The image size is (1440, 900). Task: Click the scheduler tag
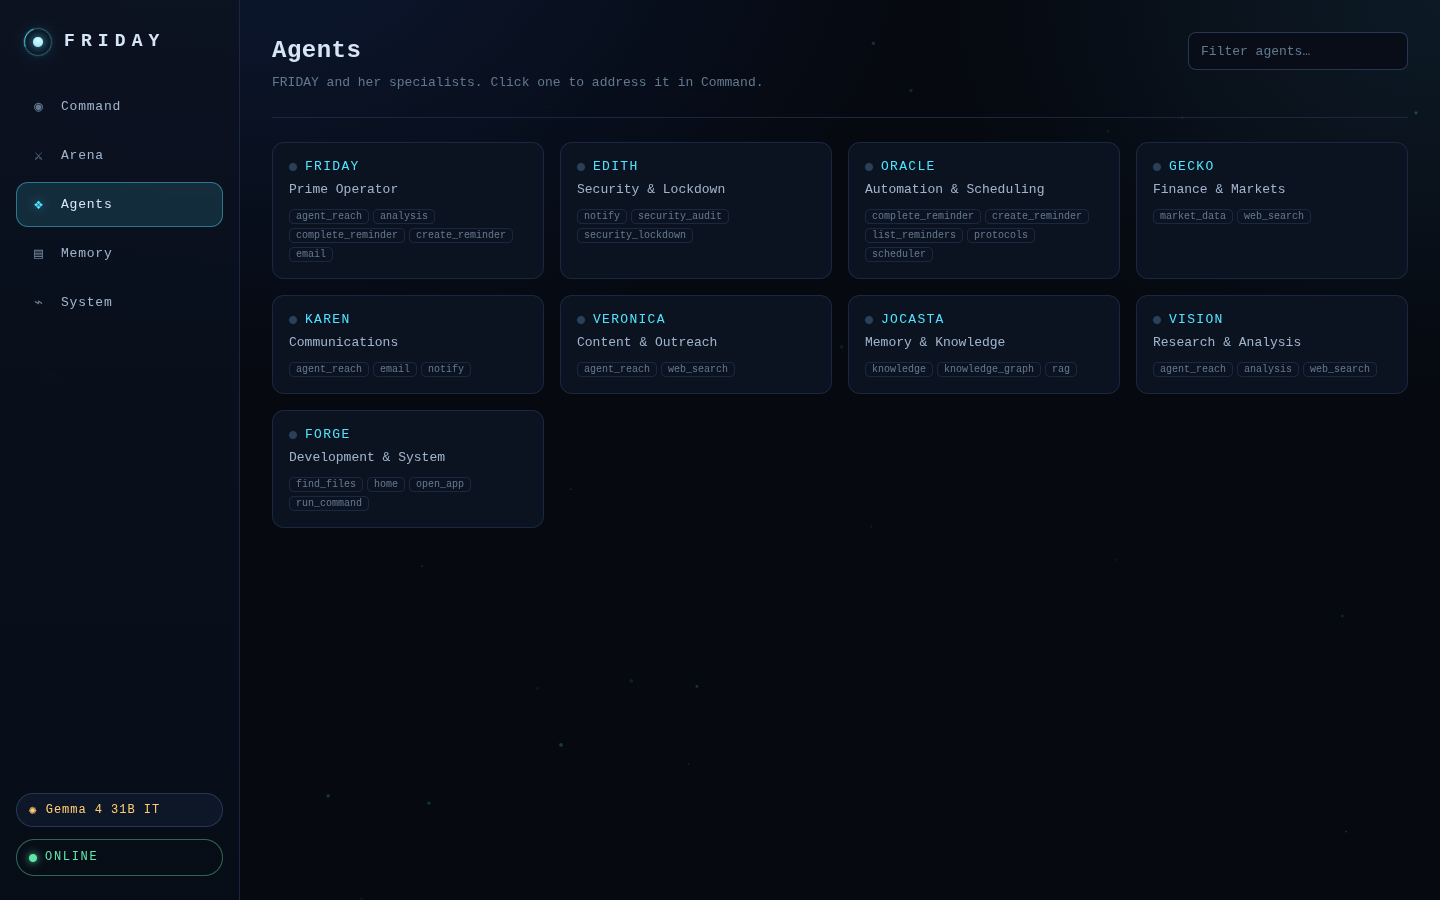pos(899,254)
